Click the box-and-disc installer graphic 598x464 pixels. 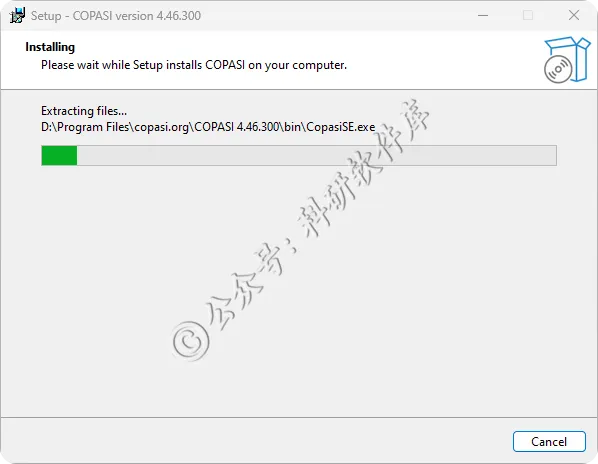tap(567, 60)
